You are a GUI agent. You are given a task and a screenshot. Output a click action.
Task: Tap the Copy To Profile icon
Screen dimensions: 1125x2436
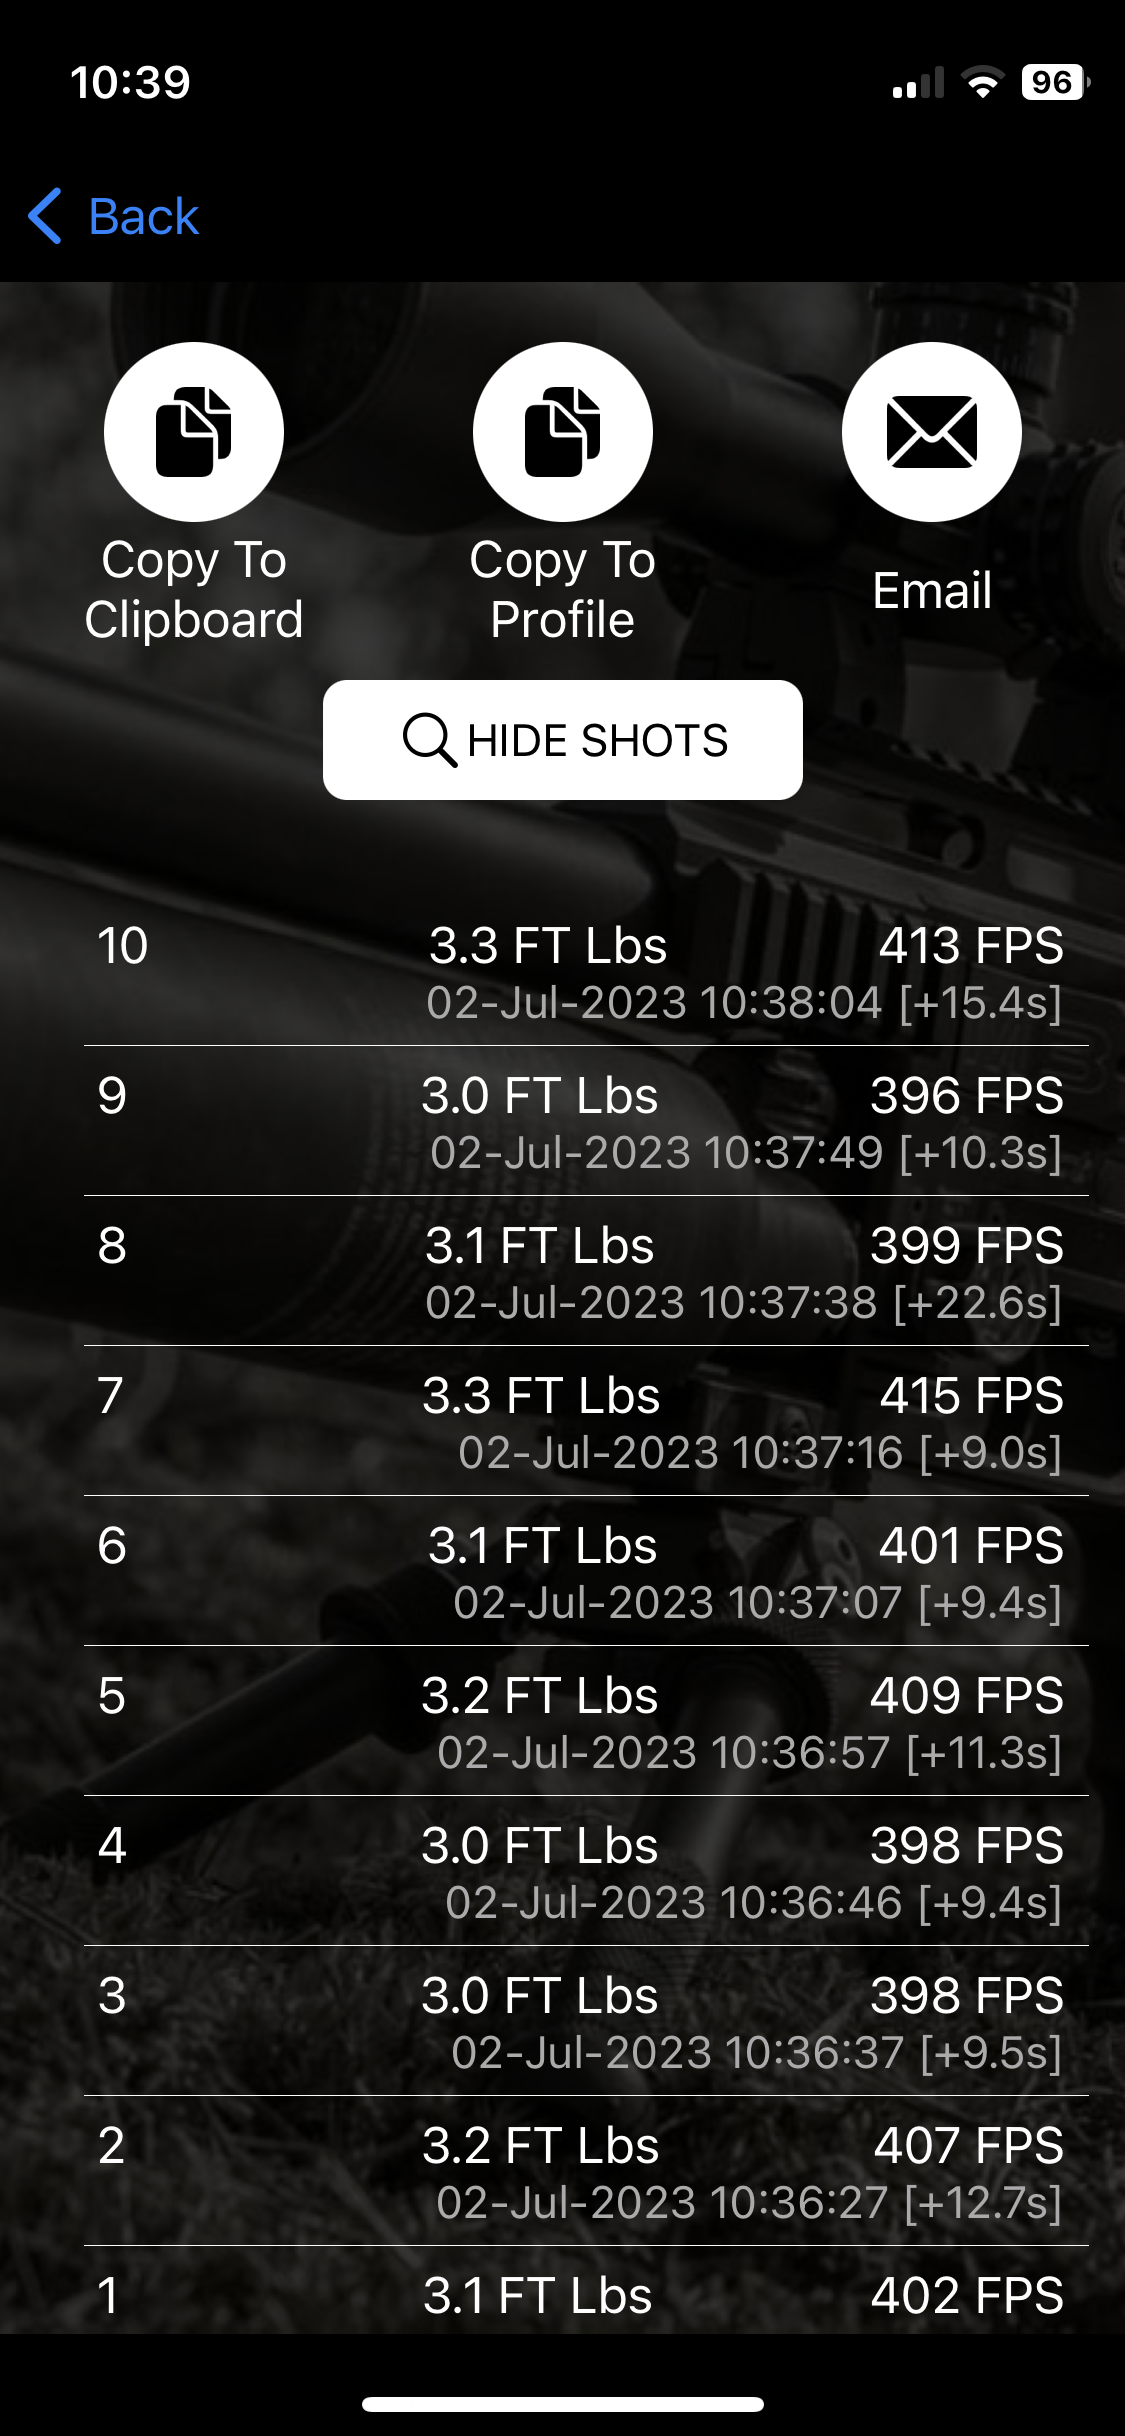pos(563,432)
